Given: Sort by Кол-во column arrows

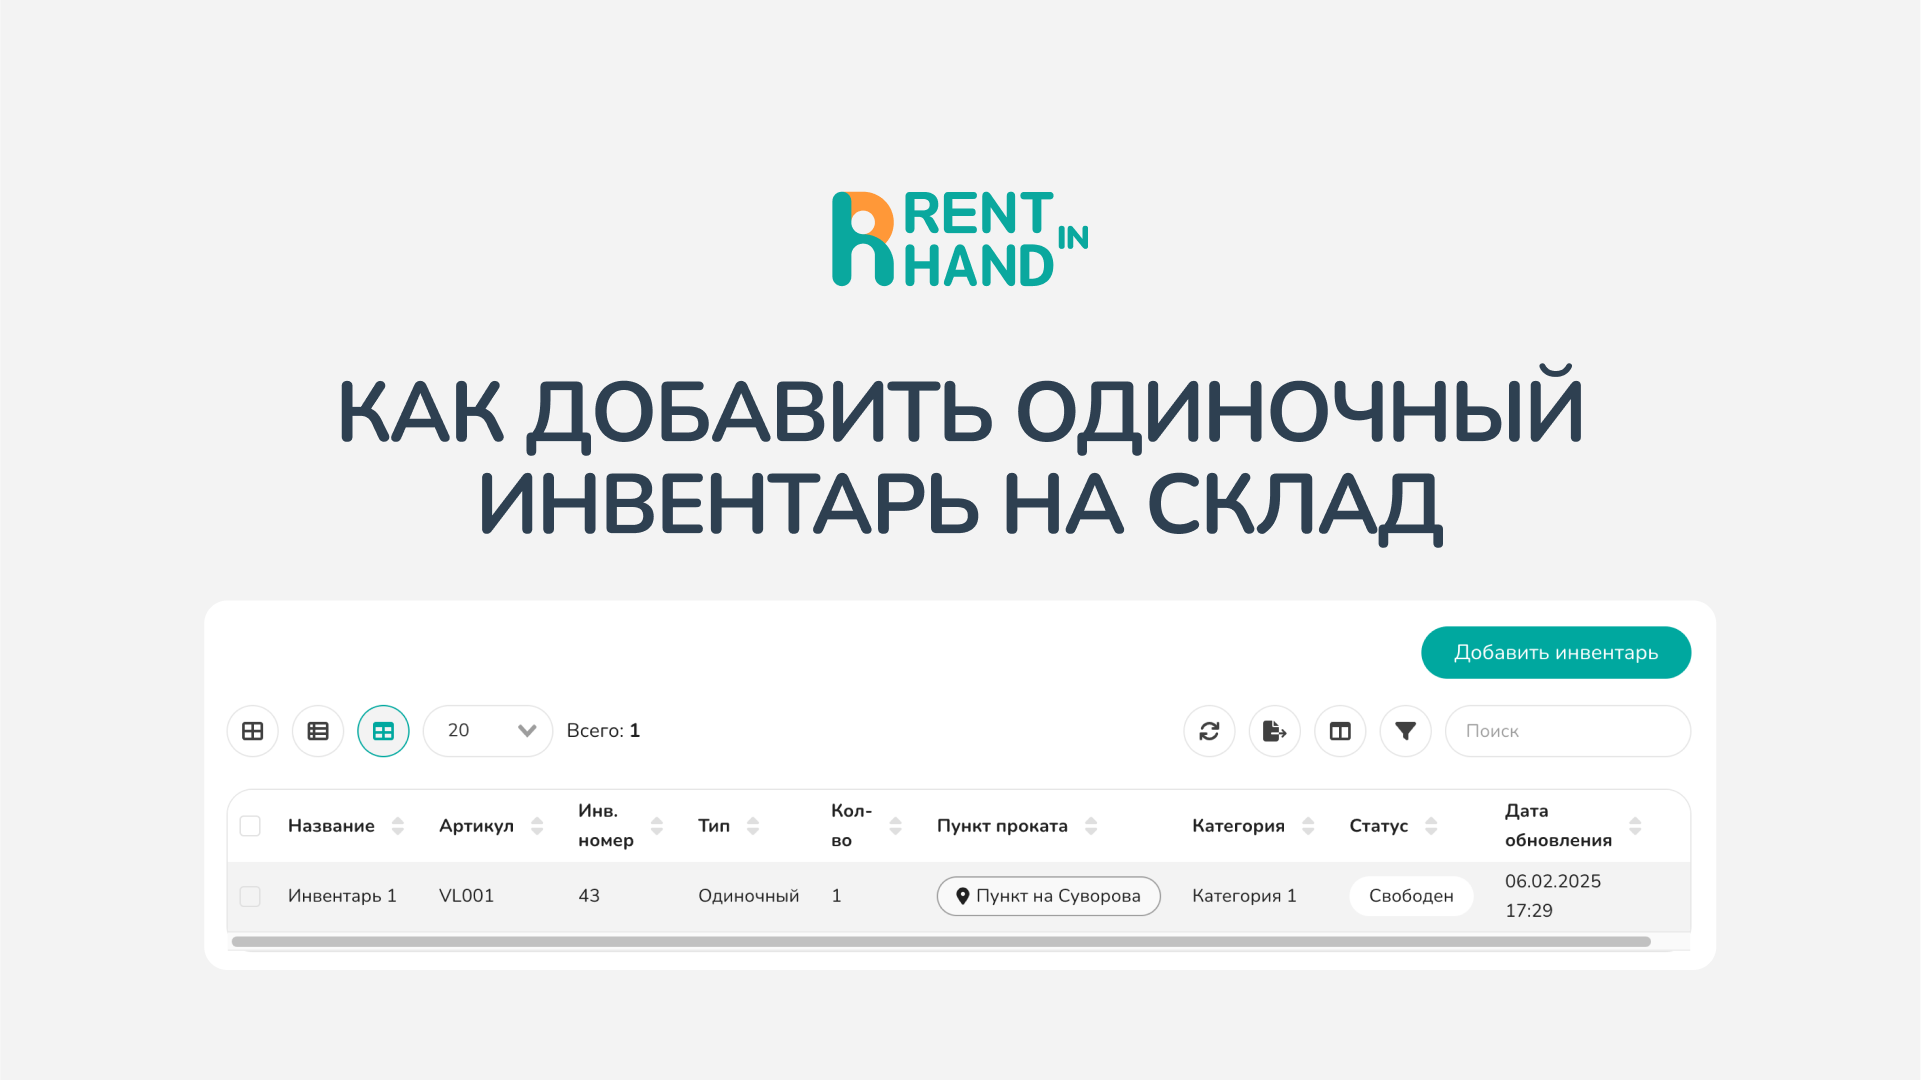Looking at the screenshot, I should coord(896,826).
